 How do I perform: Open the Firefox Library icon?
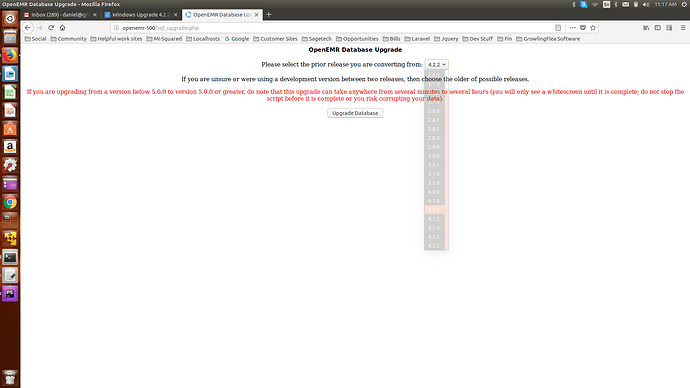pyautogui.click(x=646, y=28)
